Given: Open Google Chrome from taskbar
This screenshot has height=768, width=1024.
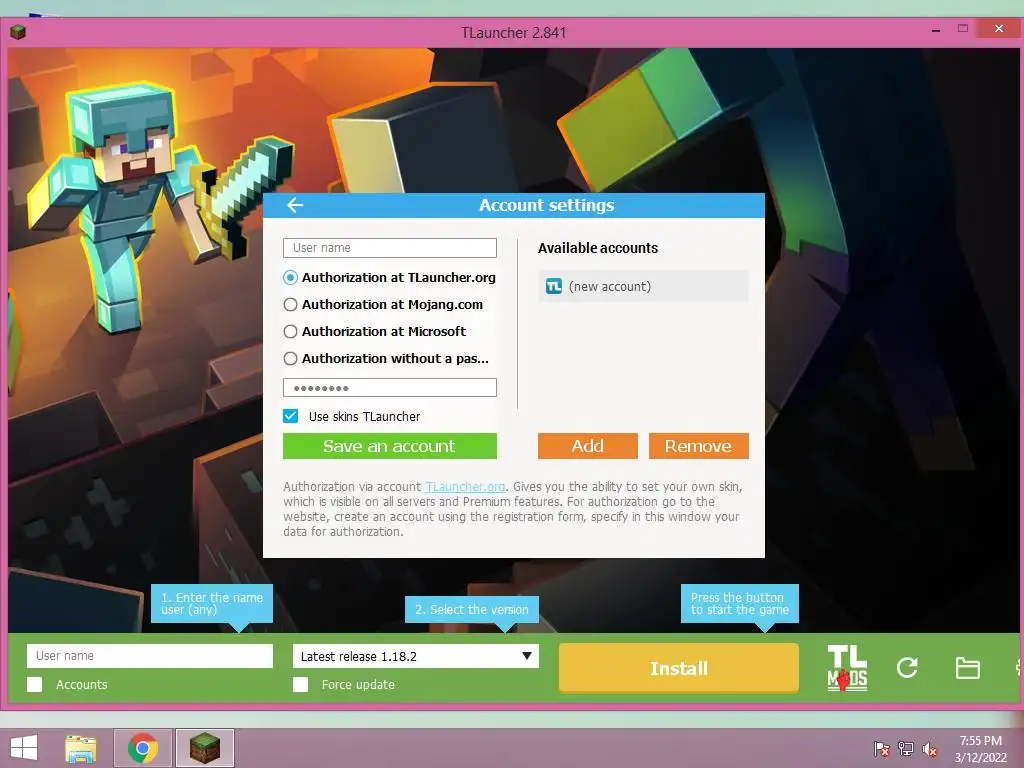Looking at the screenshot, I should click(x=143, y=748).
